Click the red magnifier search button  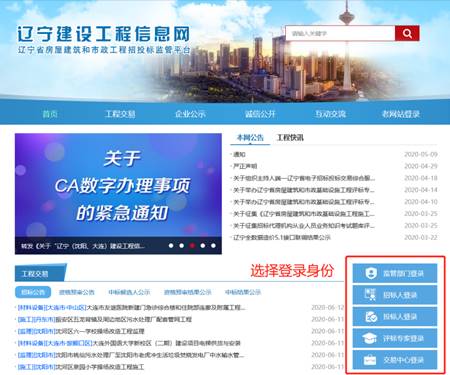[x=407, y=33]
